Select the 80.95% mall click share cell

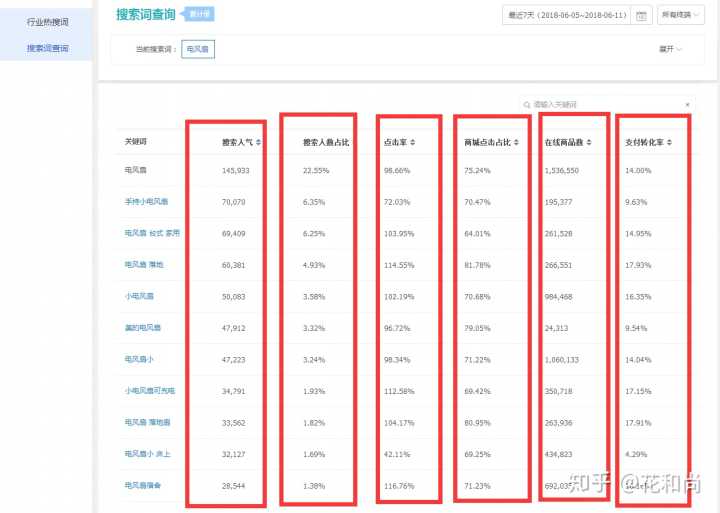[x=477, y=423]
